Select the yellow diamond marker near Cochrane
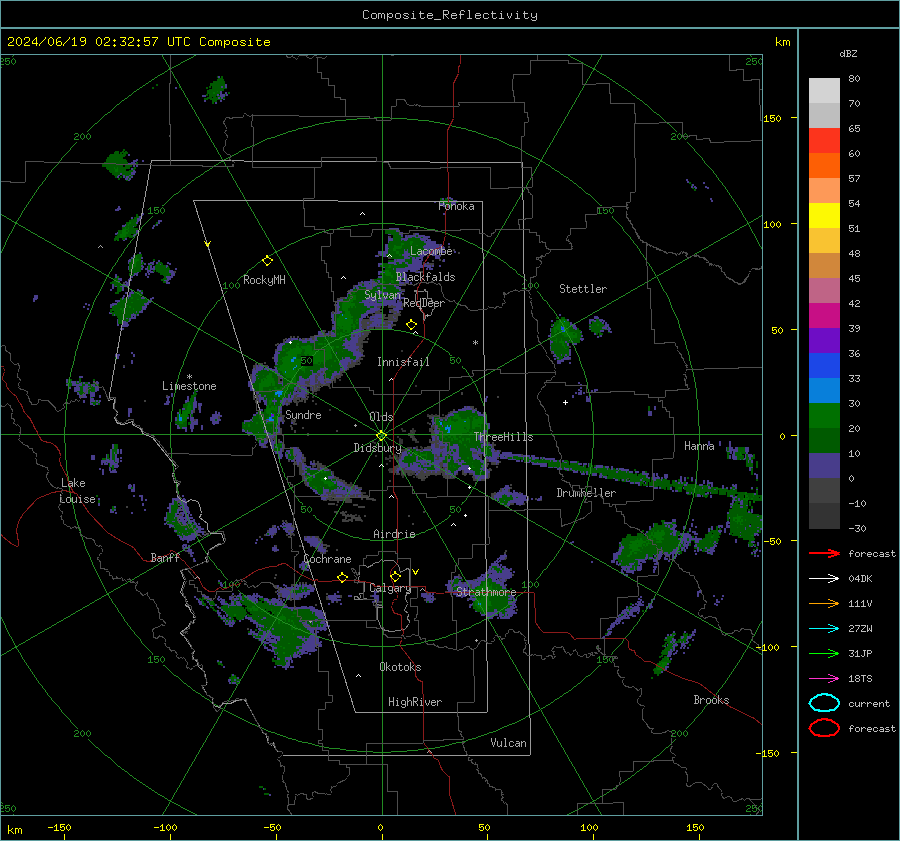Screen dimensions: 900x841 343,577
